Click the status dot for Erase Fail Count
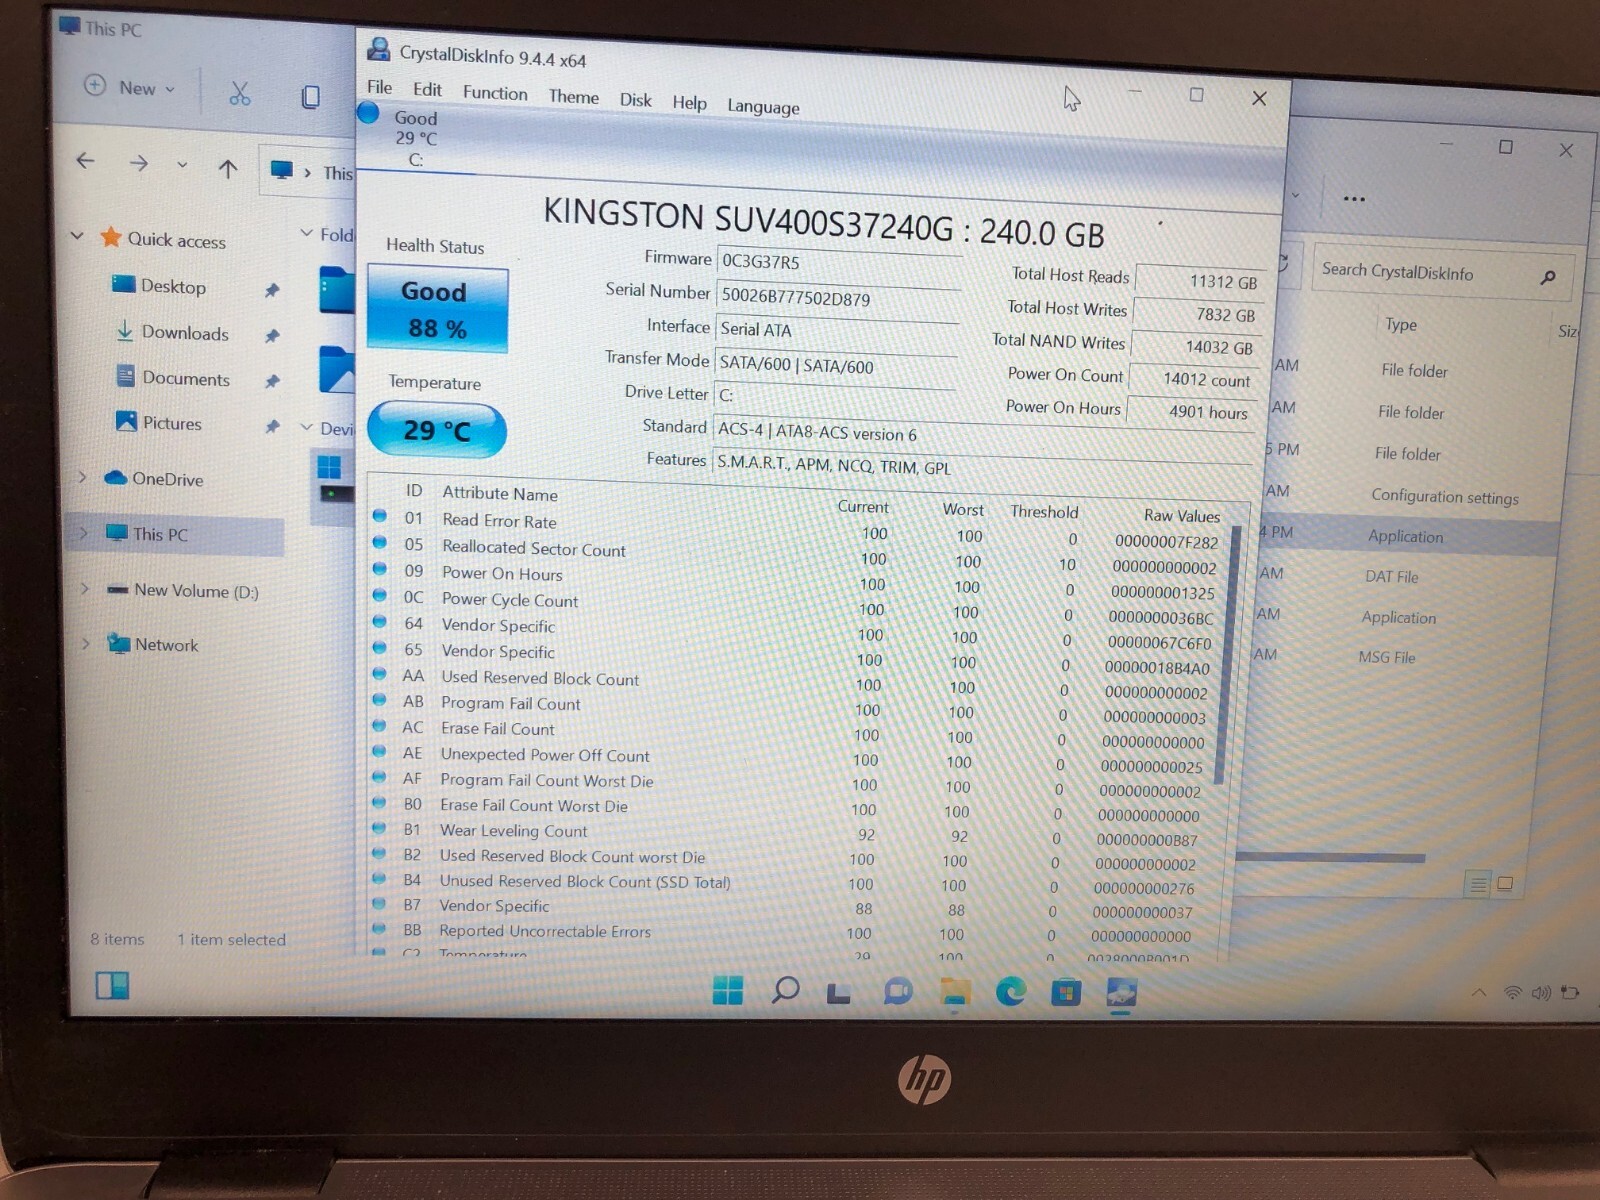The height and width of the screenshot is (1200, 1600). (x=380, y=725)
